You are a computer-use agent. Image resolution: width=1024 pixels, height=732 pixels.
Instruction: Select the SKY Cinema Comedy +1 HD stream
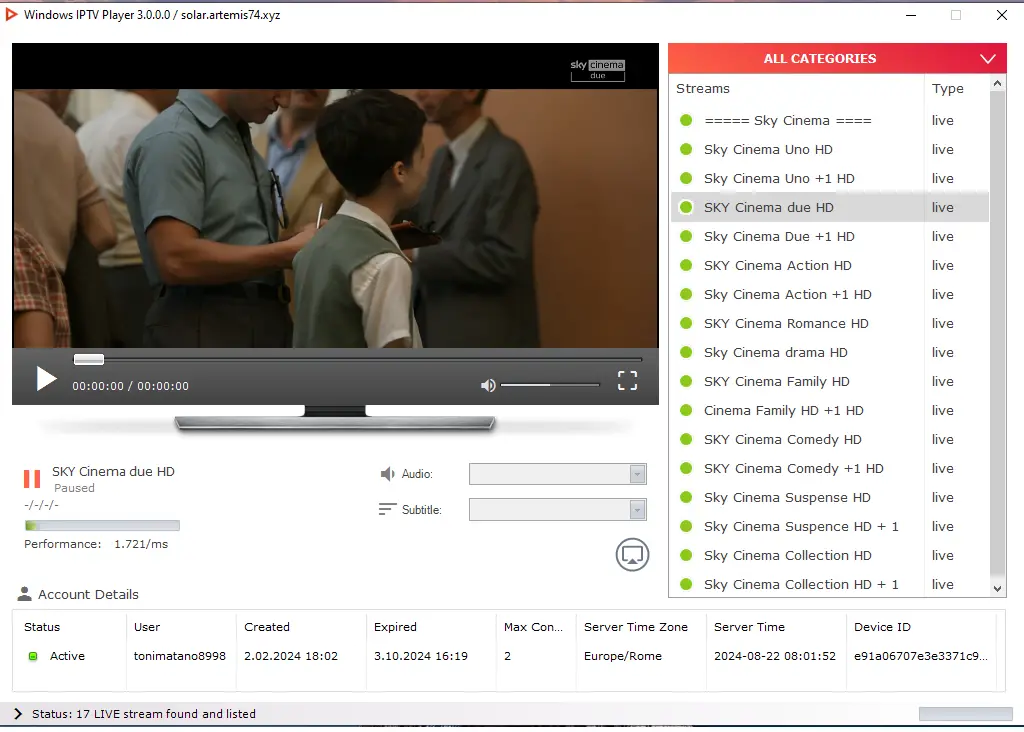point(829,468)
